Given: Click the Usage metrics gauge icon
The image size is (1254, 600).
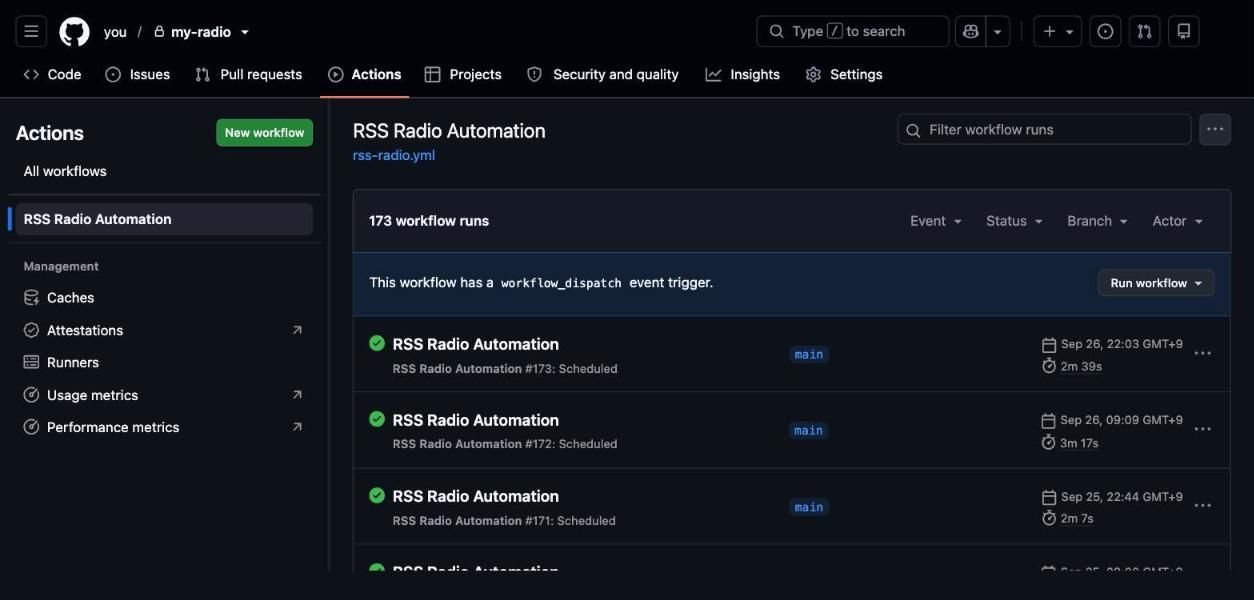Looking at the screenshot, I should pyautogui.click(x=31, y=395).
